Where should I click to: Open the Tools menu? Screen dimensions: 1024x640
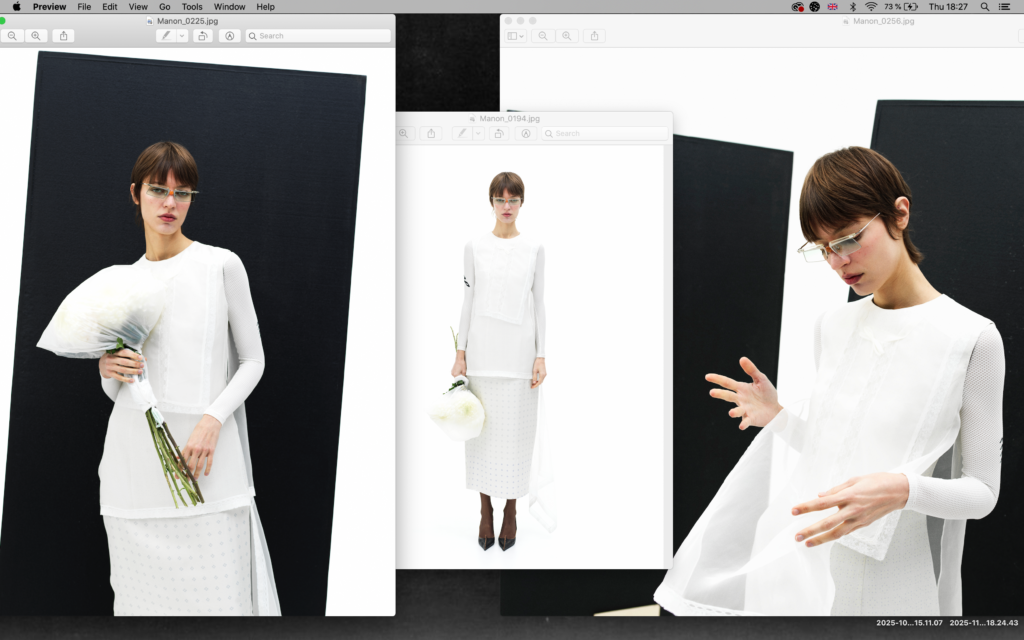click(192, 7)
